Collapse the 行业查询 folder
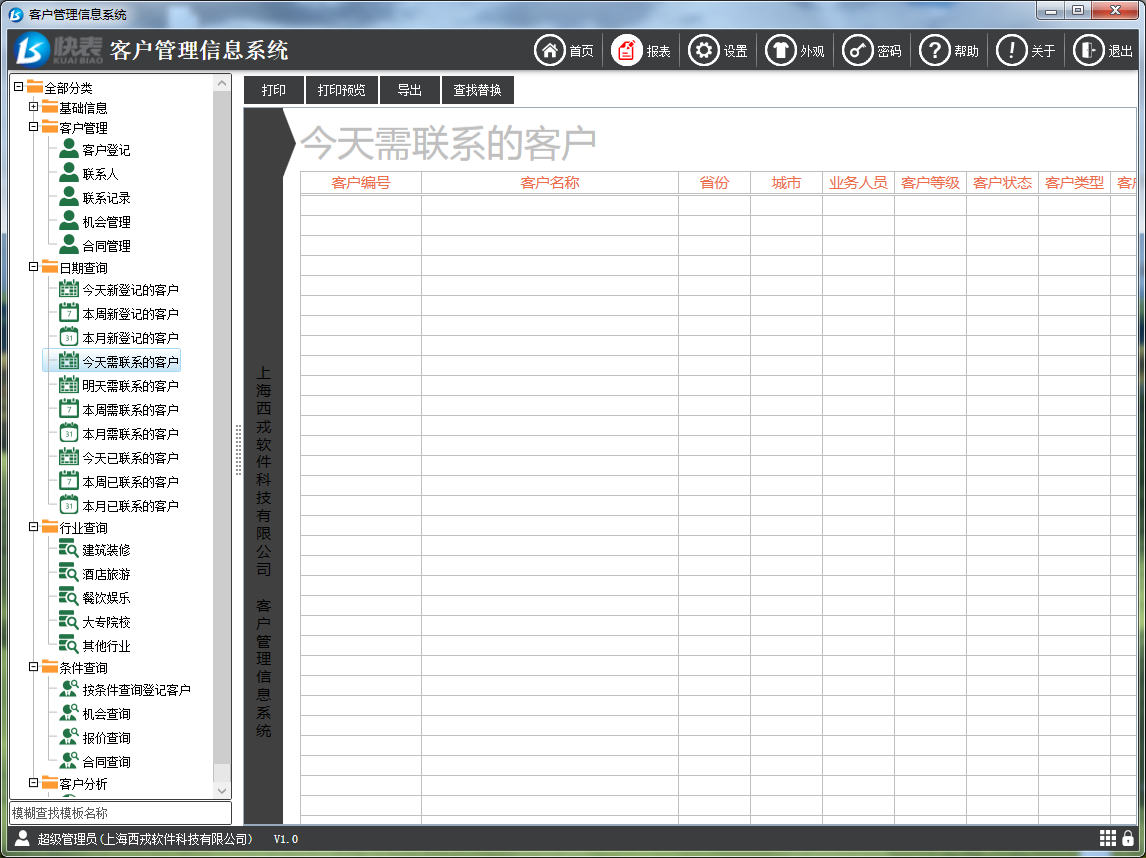This screenshot has height=858, width=1146. point(34,526)
